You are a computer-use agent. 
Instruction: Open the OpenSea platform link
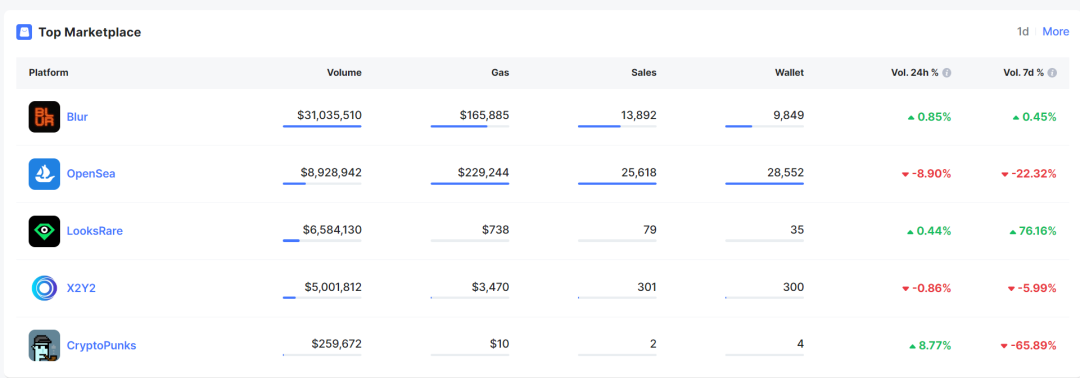91,174
